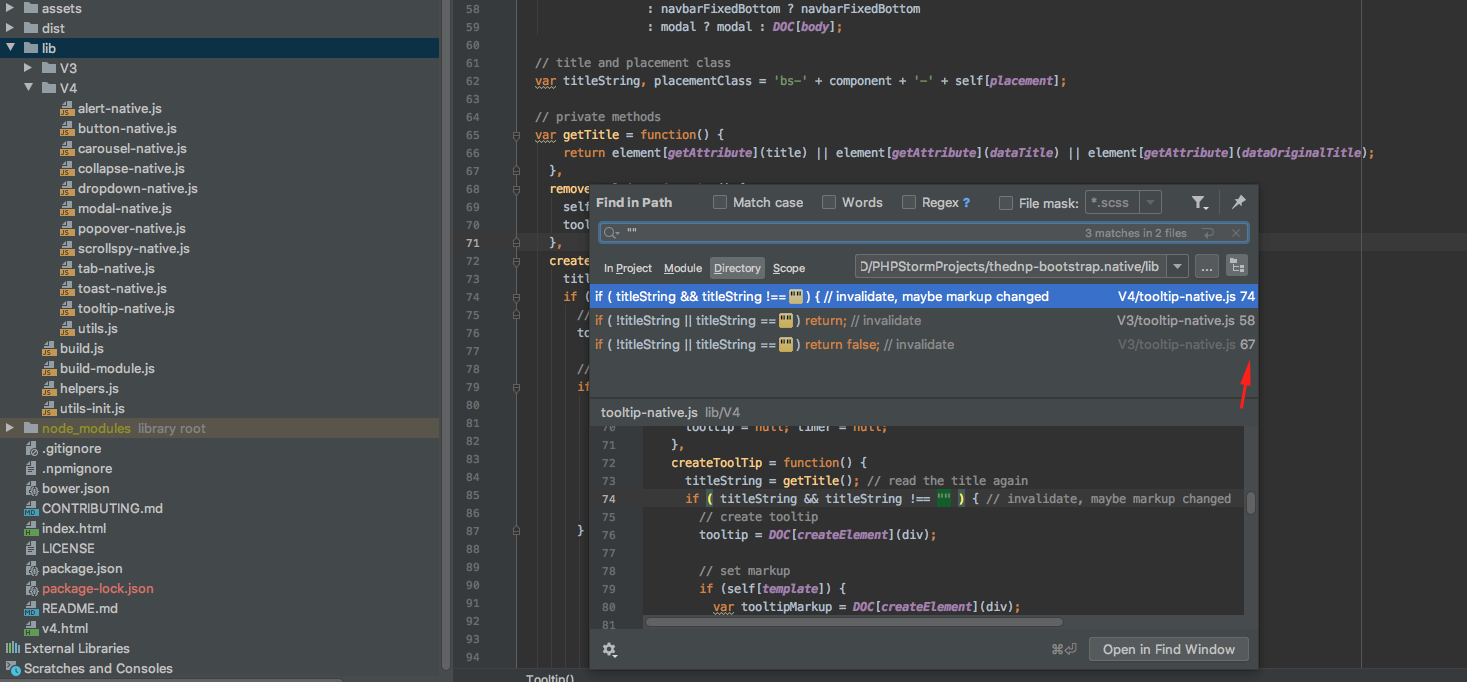
Task: Open scrollspy-native.js file
Action: 134,248
